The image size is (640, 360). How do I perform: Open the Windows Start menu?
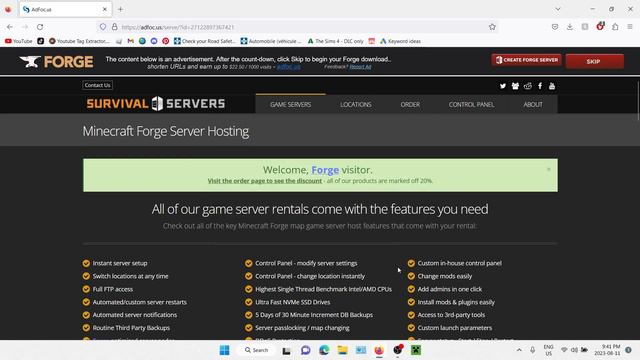click(224, 350)
